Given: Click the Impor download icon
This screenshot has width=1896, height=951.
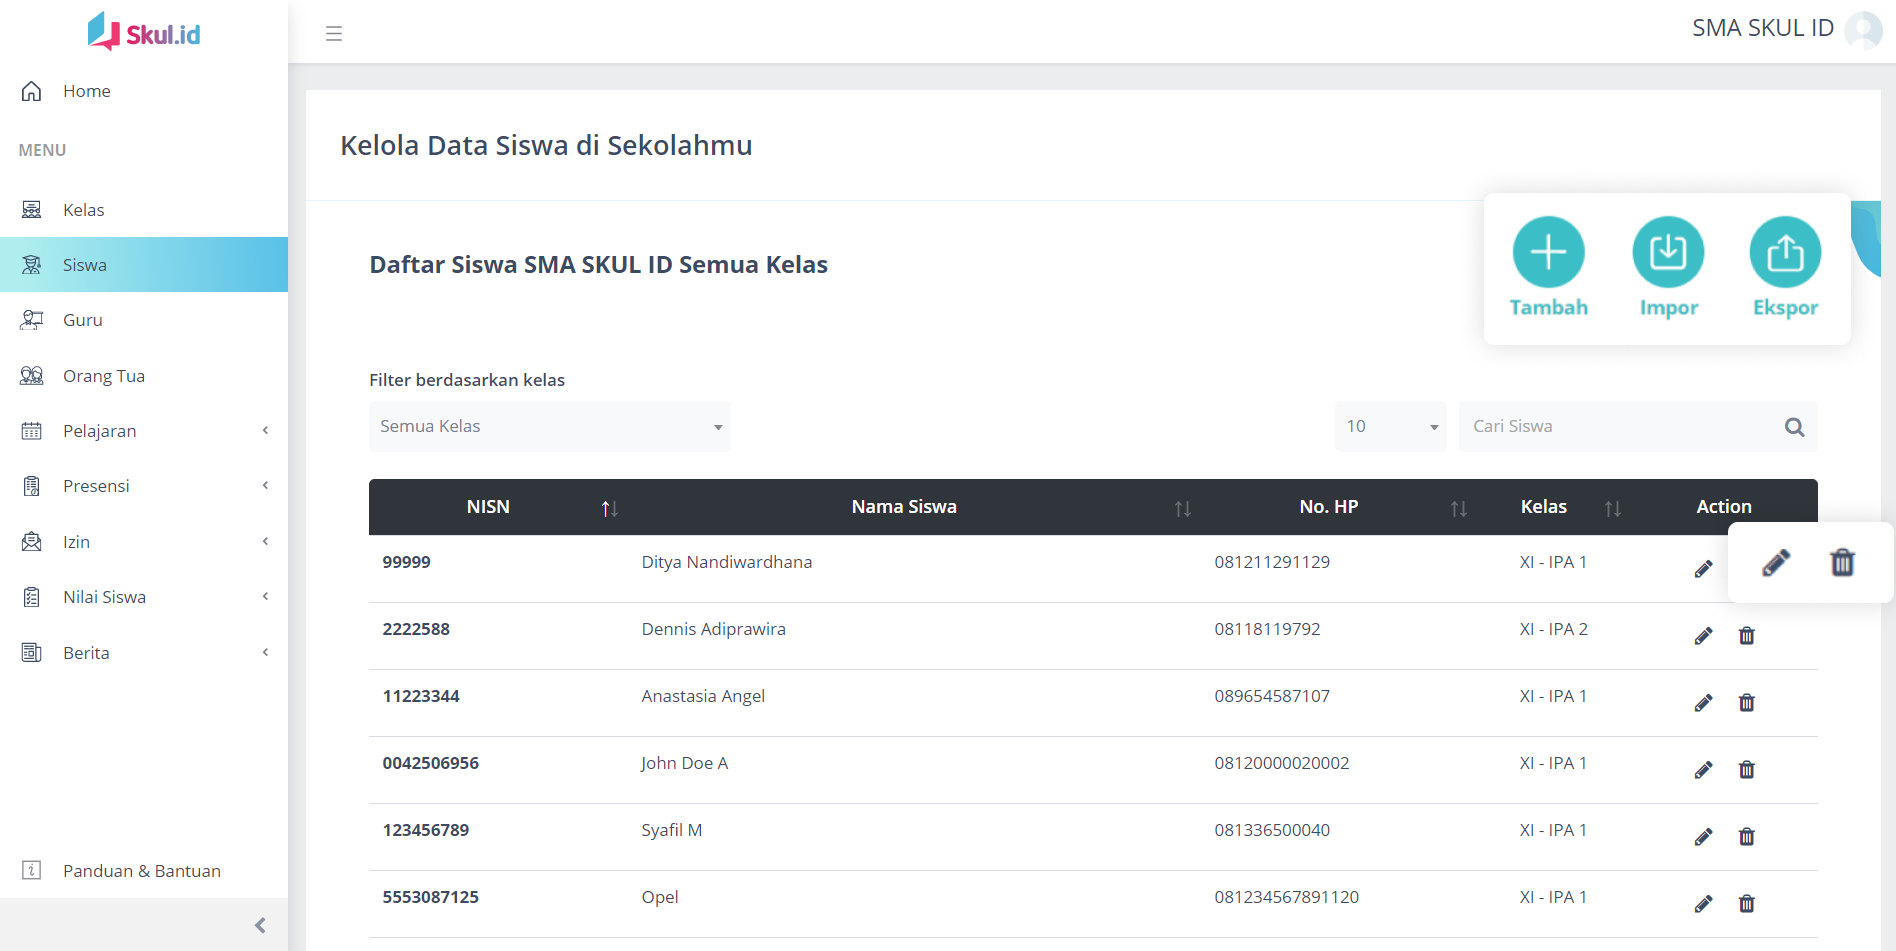Looking at the screenshot, I should coord(1668,252).
